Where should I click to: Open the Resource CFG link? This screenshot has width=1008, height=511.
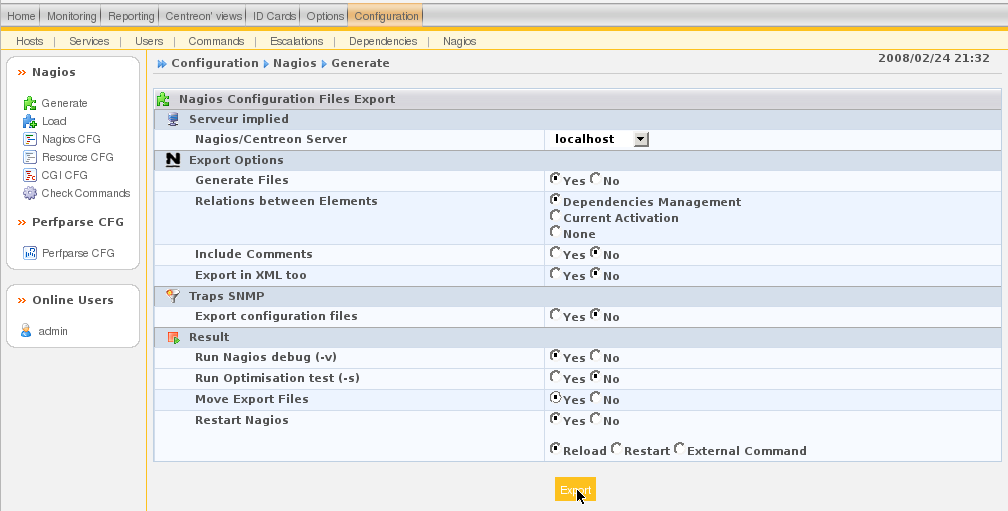[78, 157]
